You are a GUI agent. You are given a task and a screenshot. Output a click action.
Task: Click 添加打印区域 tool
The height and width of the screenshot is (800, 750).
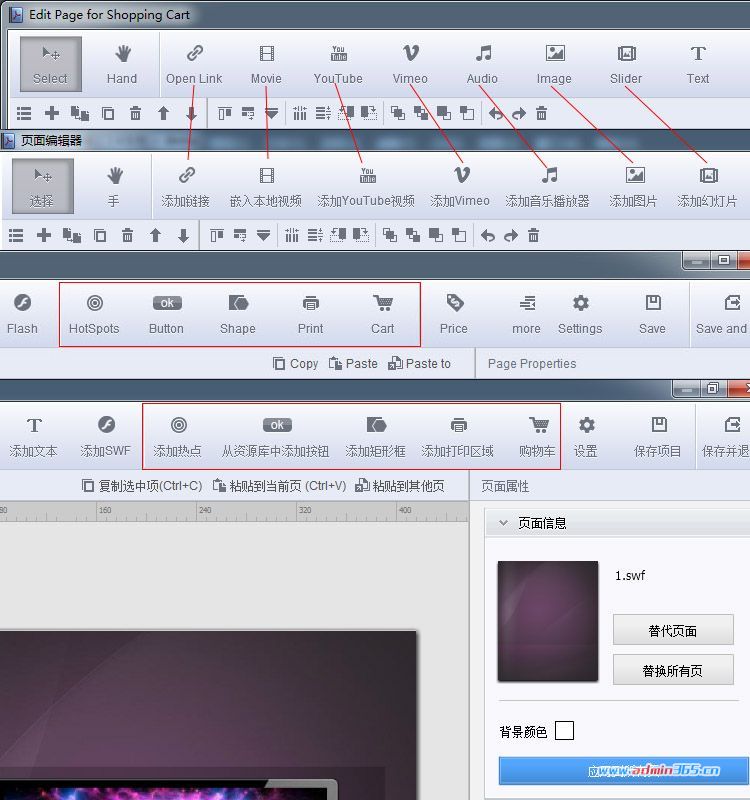pos(458,437)
